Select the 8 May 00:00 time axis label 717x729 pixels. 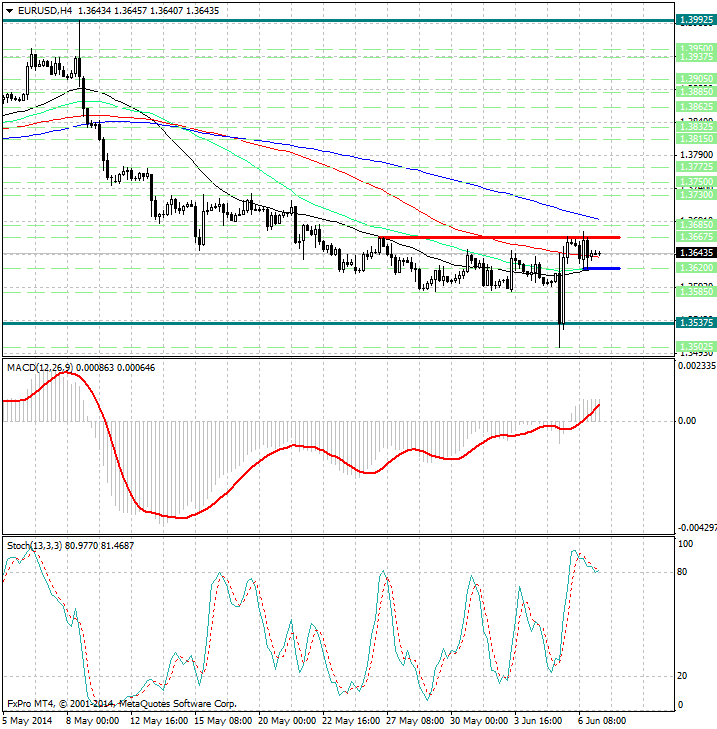pos(92,721)
